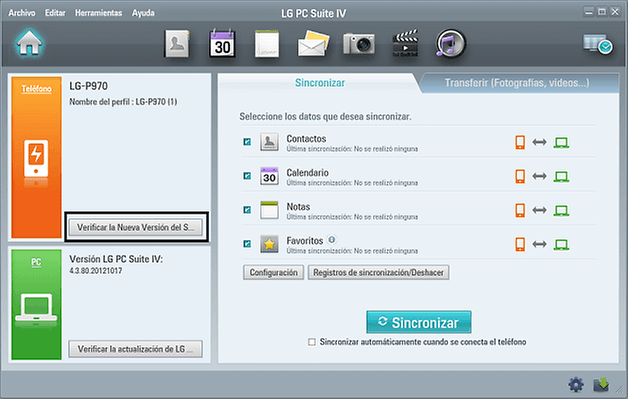
Task: Click the download icon in status bar
Action: (x=601, y=385)
